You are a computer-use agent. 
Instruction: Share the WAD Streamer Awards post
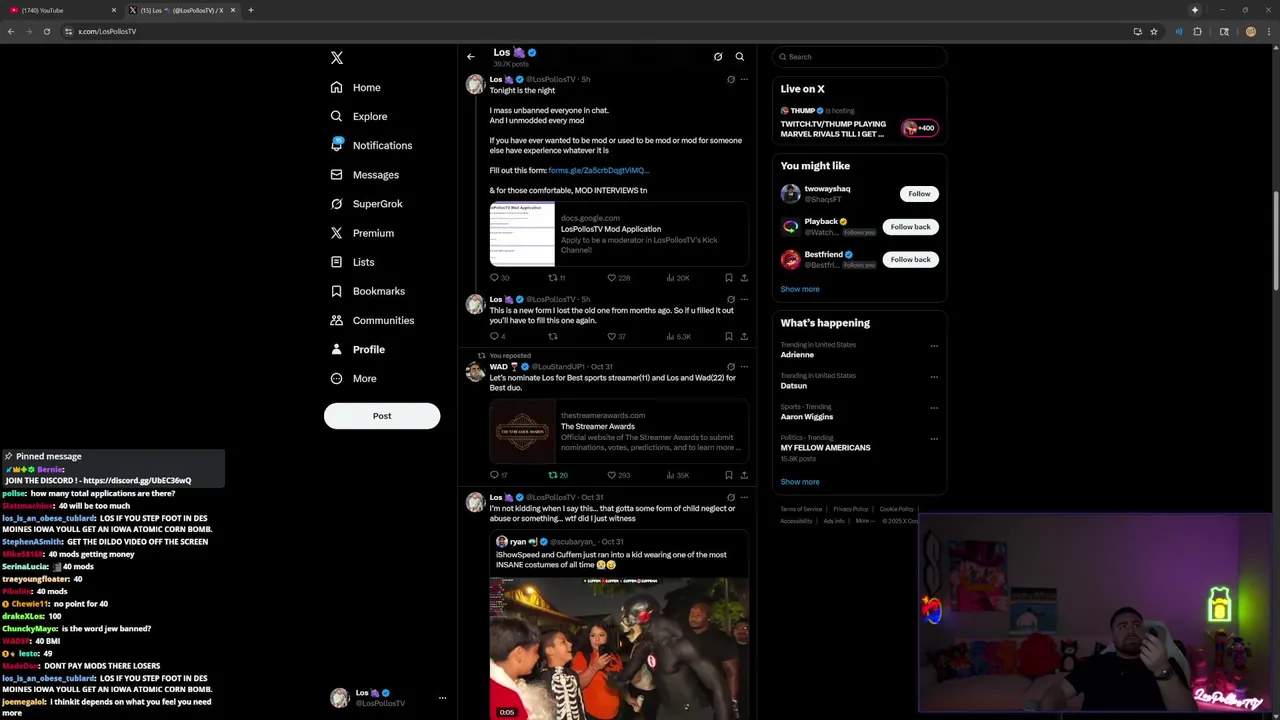(x=744, y=475)
